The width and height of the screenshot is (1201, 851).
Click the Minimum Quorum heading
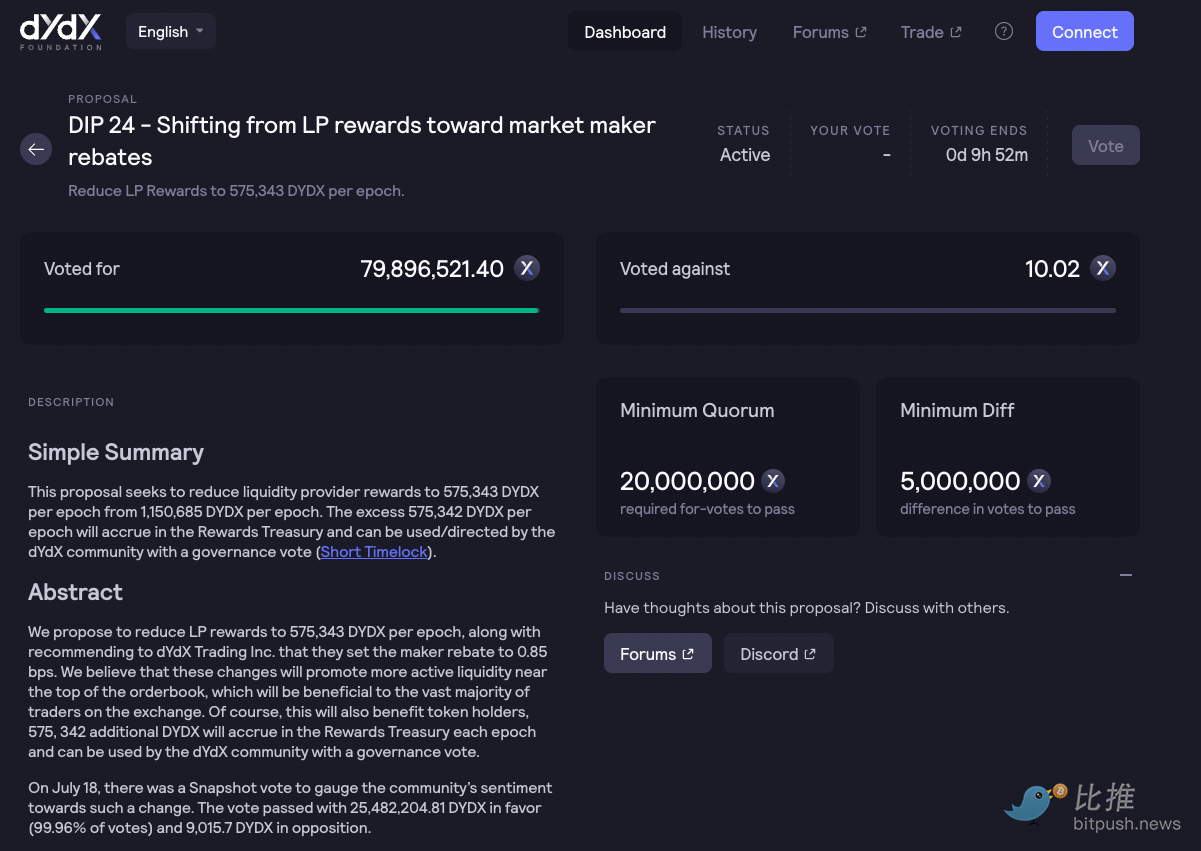point(697,411)
